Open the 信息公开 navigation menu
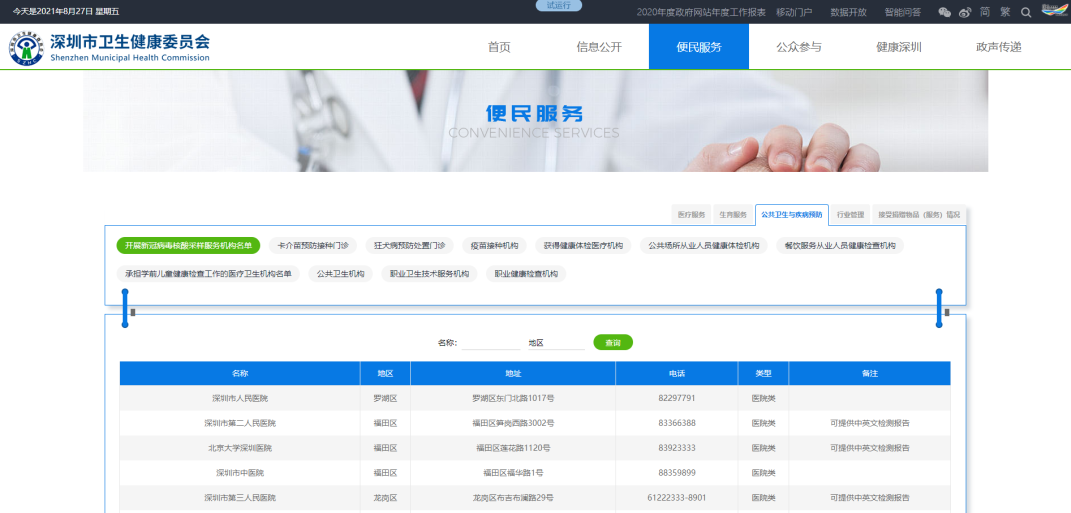 pos(599,47)
